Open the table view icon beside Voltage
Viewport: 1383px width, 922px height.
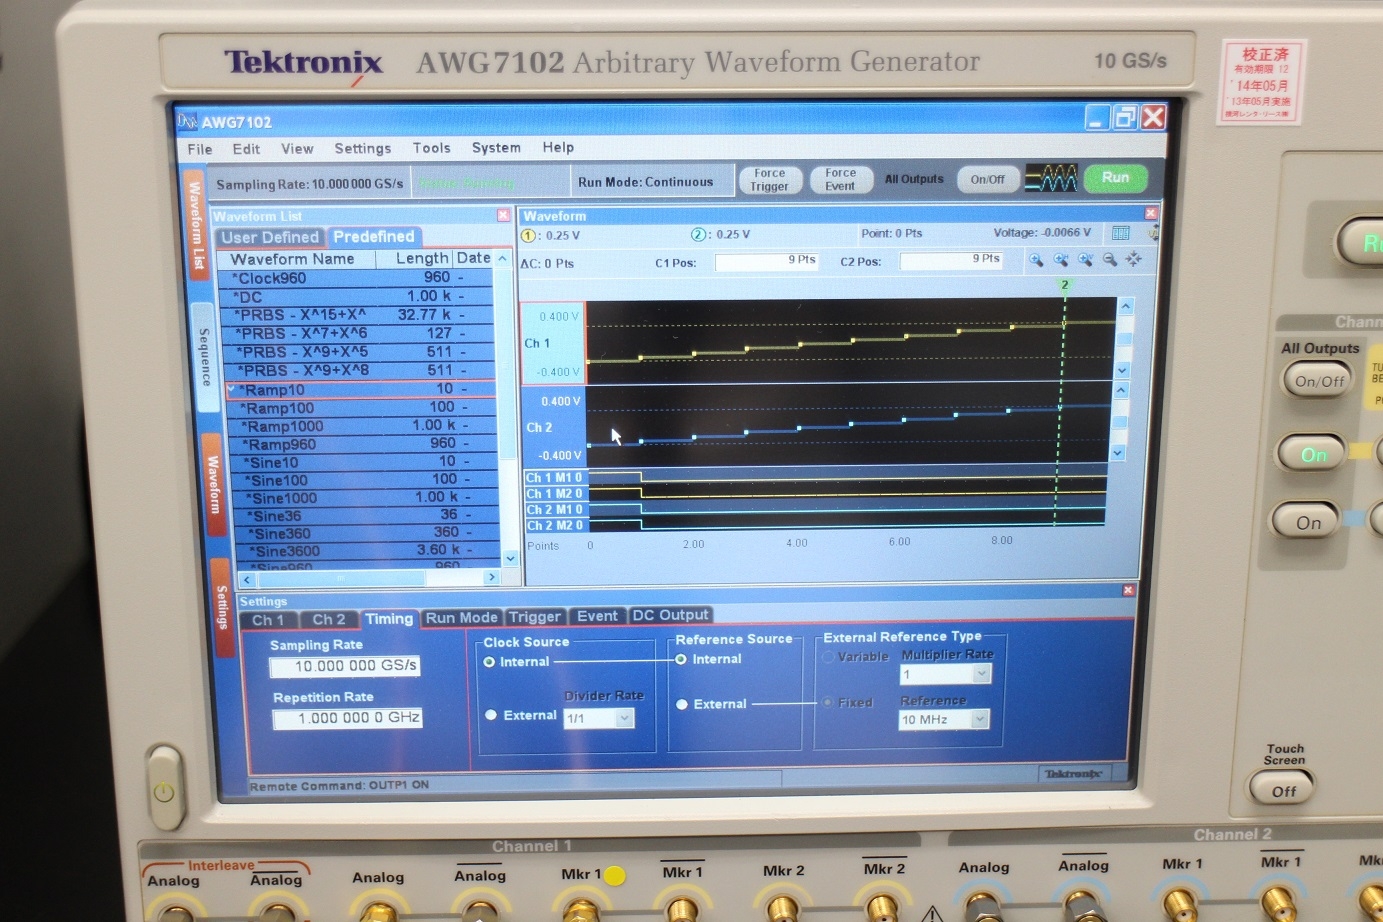pos(1121,233)
